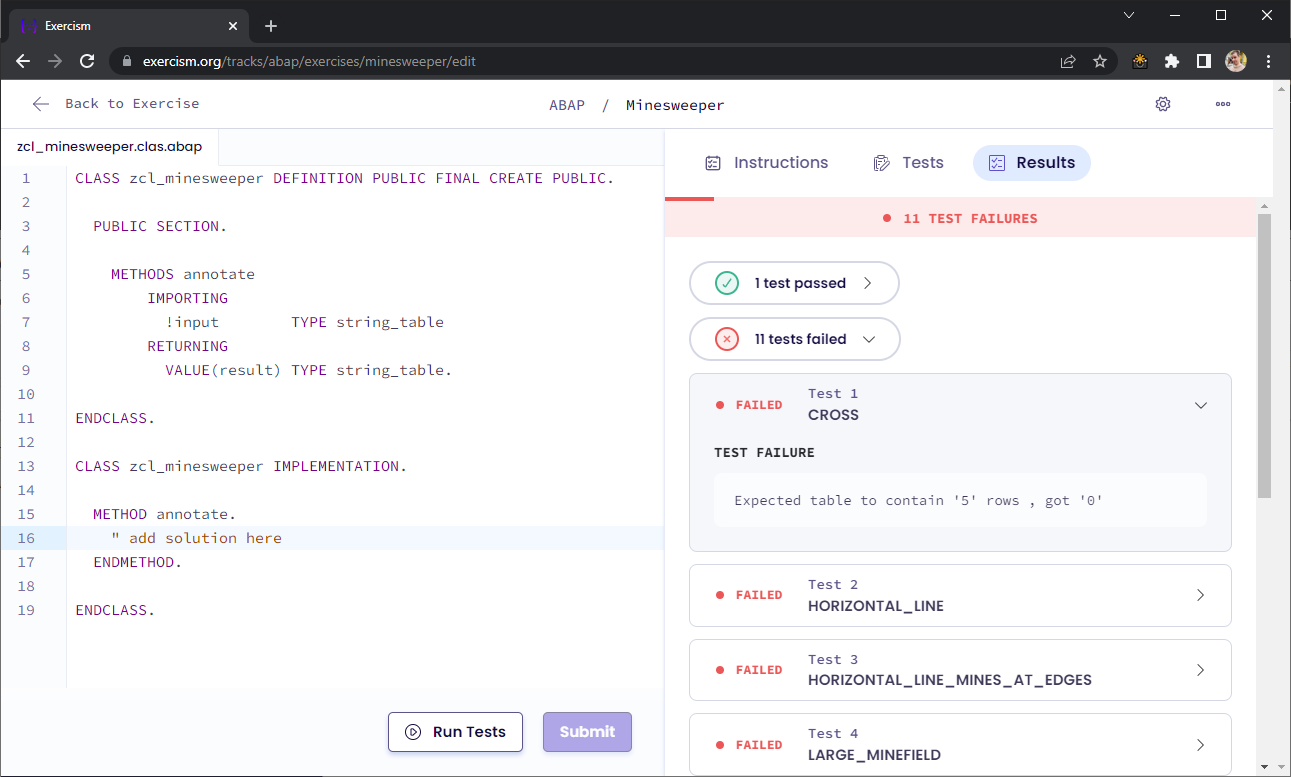Expand Test 2 HORIZONTAL_LINE result
This screenshot has width=1291, height=777.
pyautogui.click(x=959, y=595)
